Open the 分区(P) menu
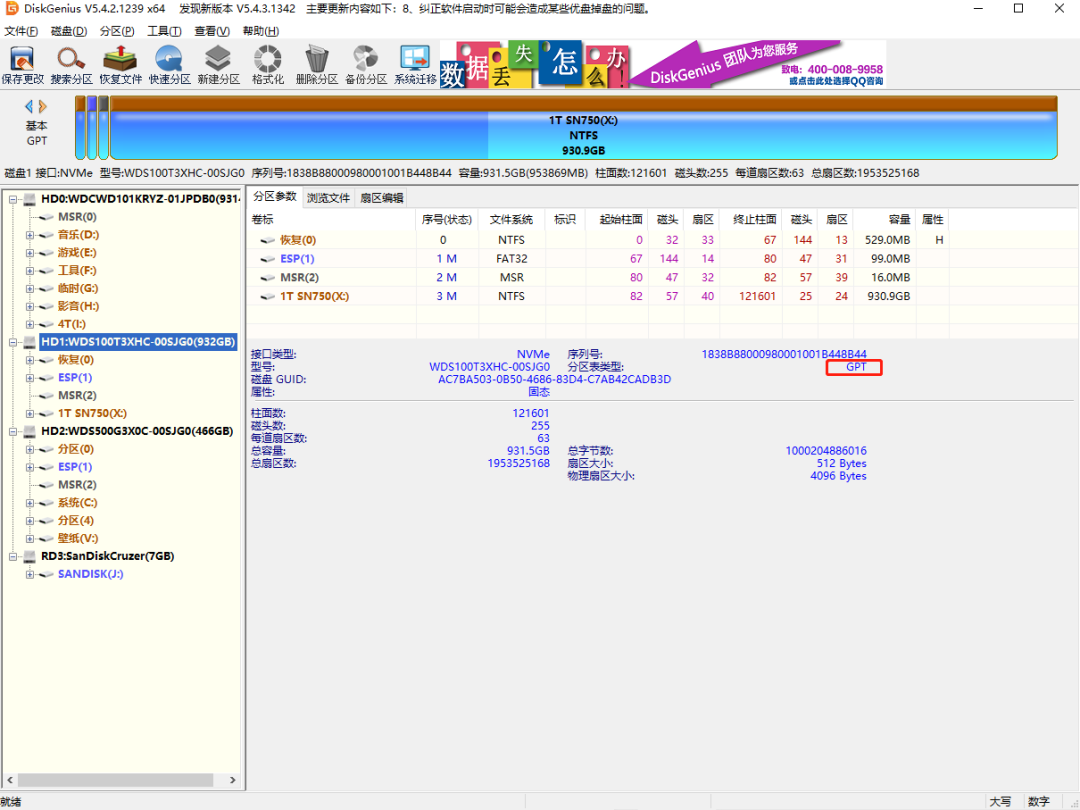 pyautogui.click(x=117, y=31)
